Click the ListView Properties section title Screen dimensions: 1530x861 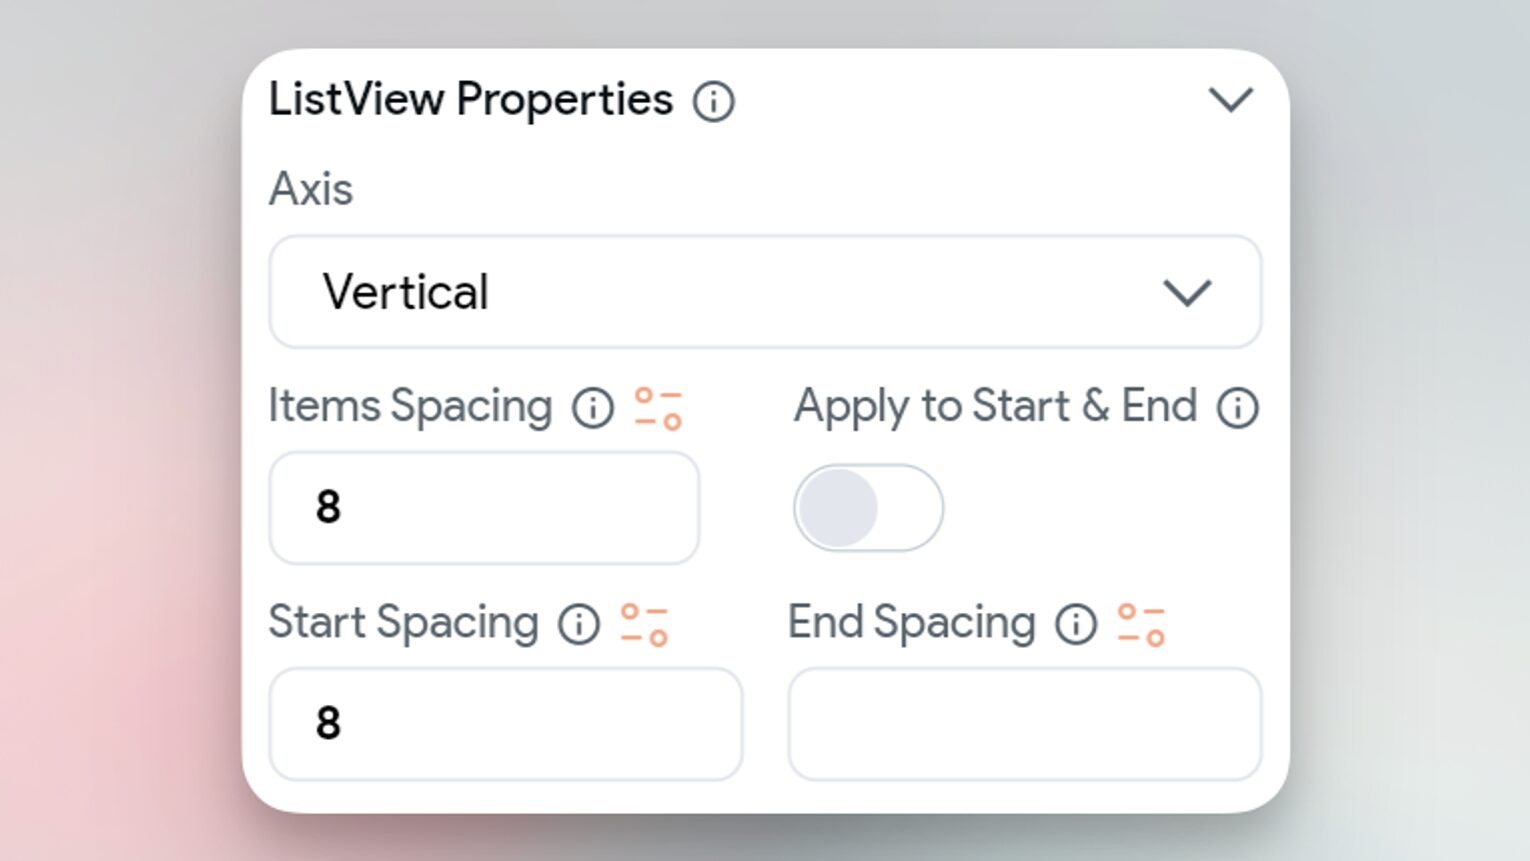point(471,100)
